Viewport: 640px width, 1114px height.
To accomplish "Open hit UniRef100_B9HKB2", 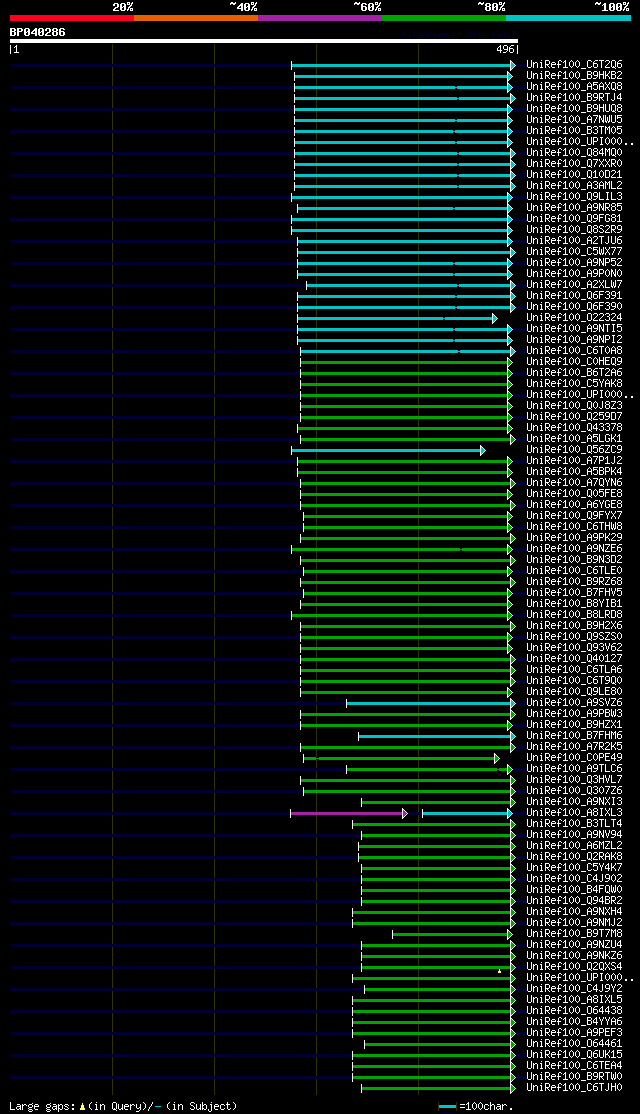I will pyautogui.click(x=575, y=75).
